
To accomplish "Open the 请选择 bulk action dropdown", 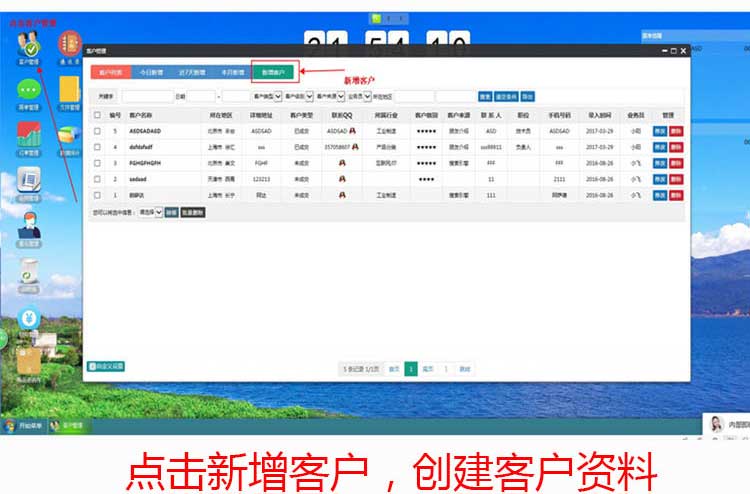I will tap(150, 212).
